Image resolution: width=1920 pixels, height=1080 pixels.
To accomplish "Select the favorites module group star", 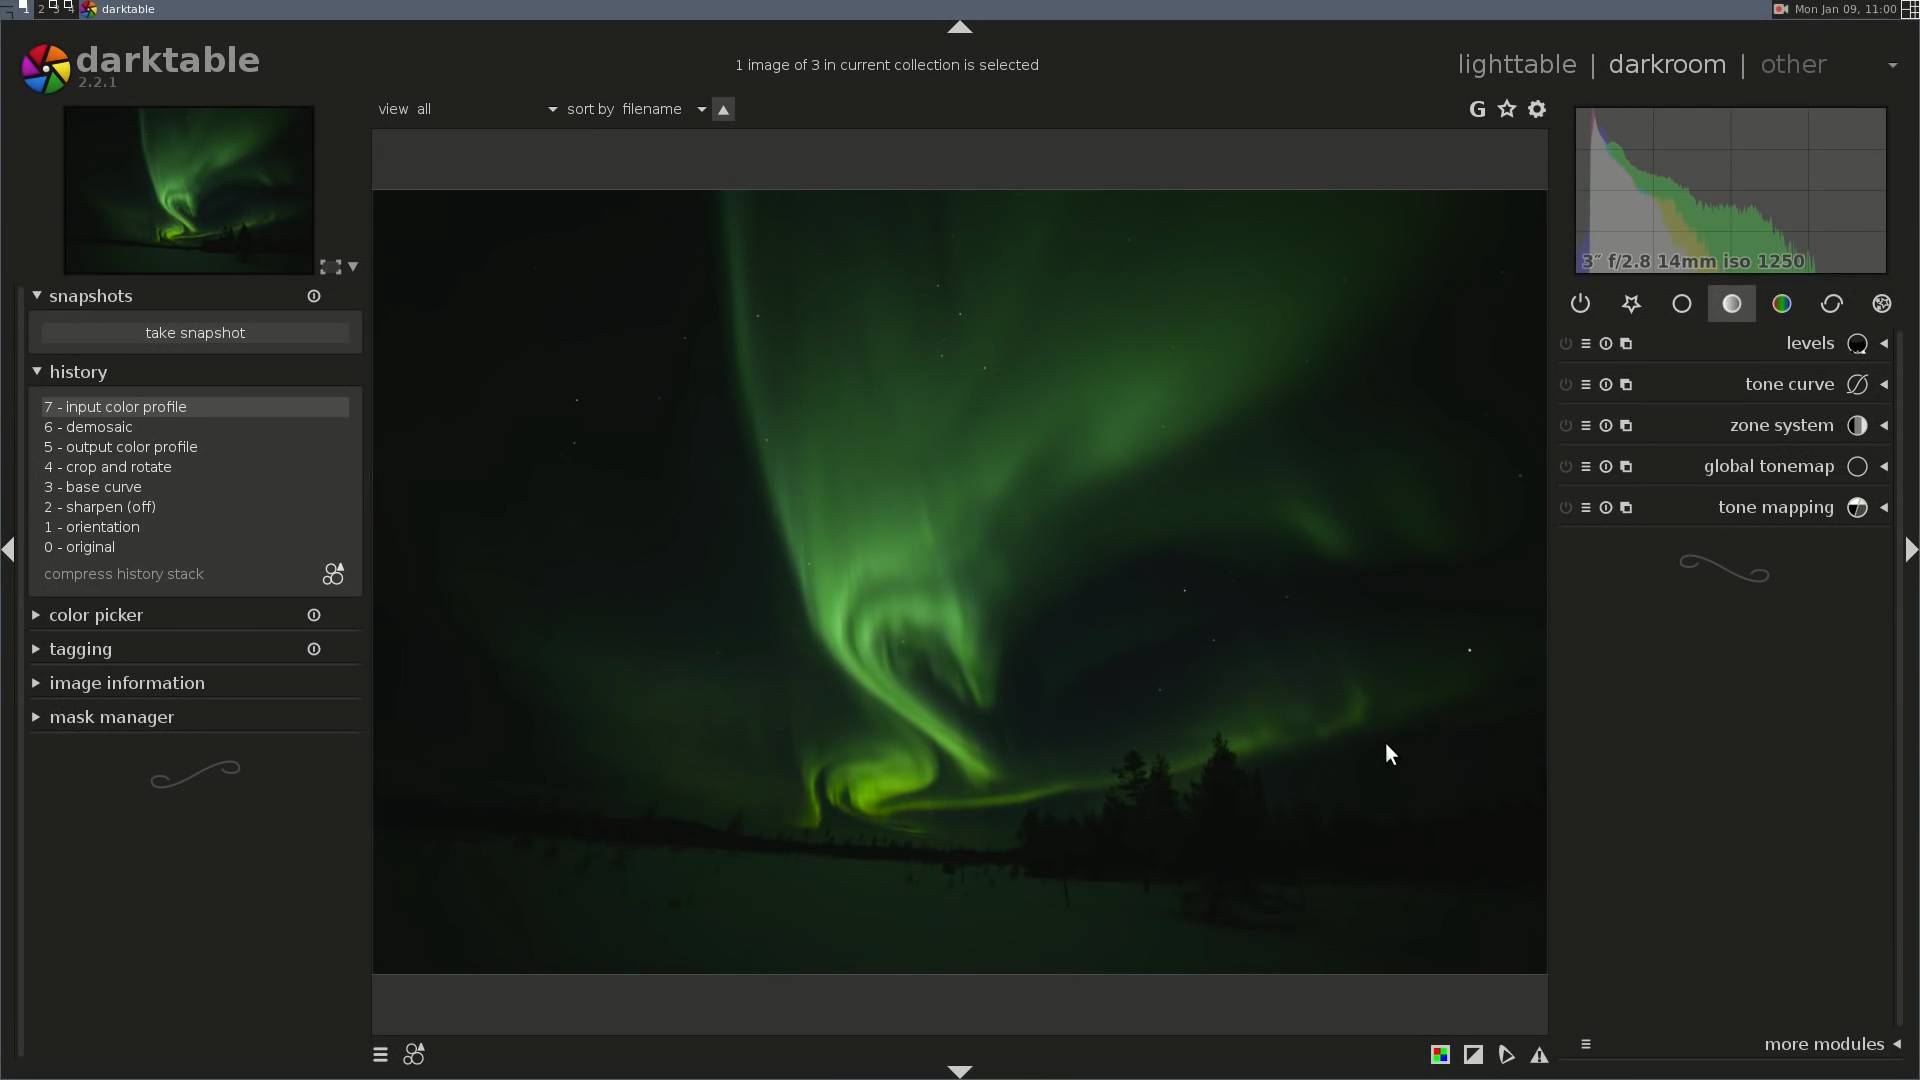I will (1631, 304).
